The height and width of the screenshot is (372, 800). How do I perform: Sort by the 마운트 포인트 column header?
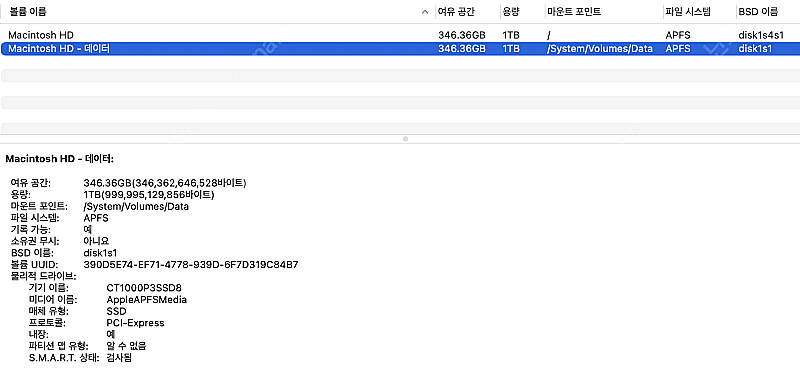[x=574, y=12]
